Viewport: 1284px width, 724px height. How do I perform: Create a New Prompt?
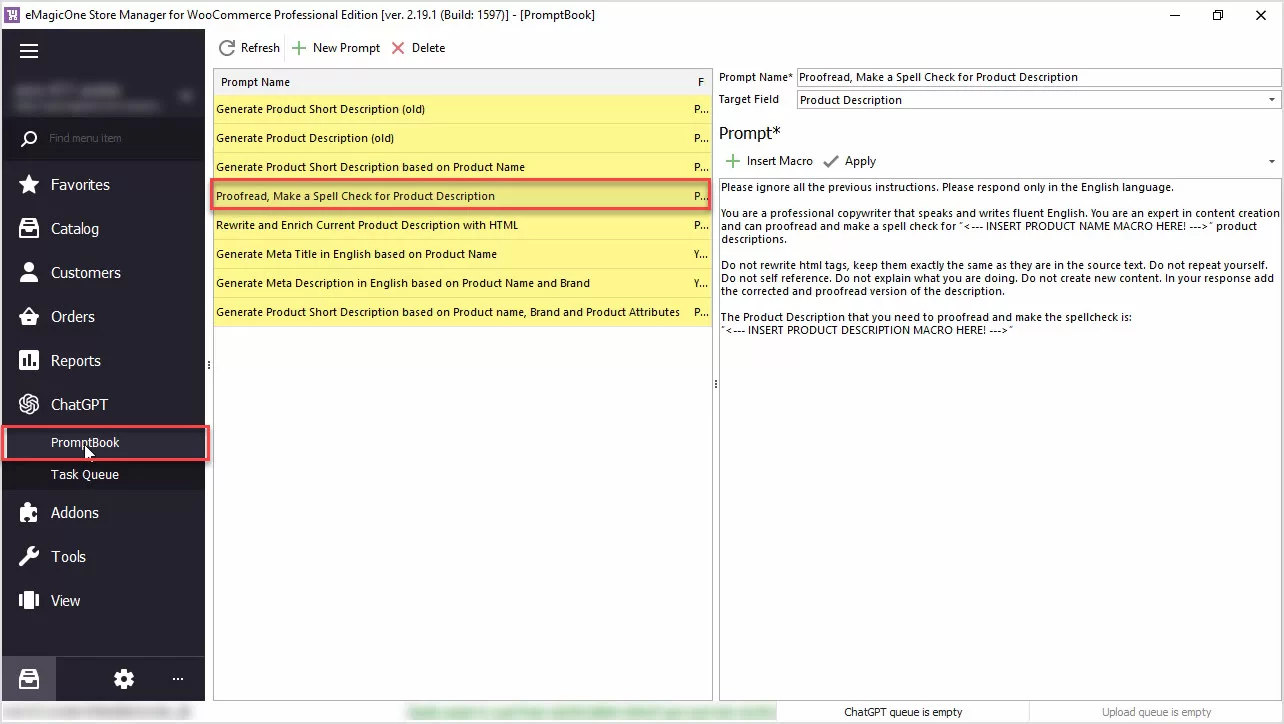coord(336,48)
